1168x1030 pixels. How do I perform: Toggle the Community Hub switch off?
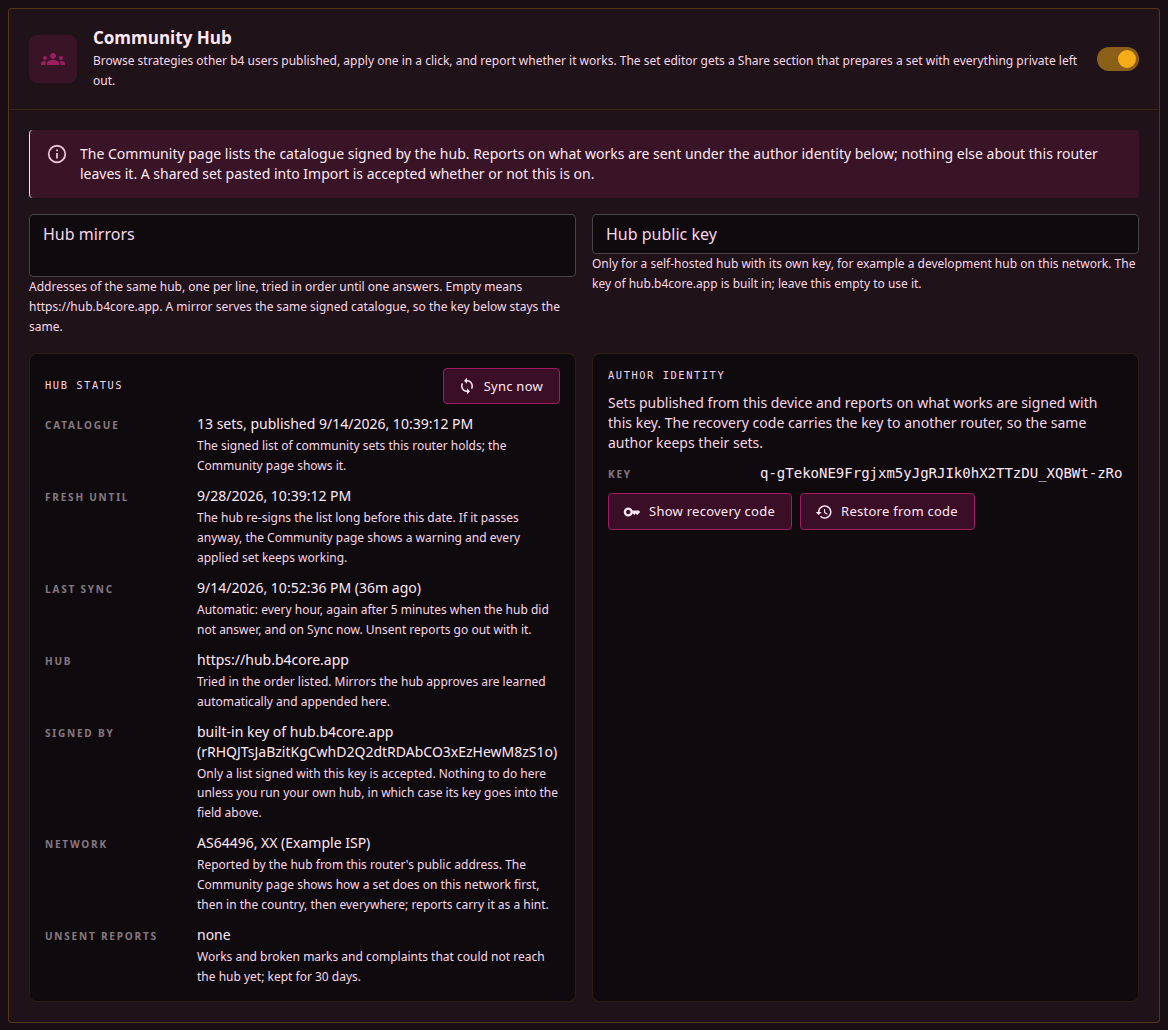click(x=1117, y=59)
